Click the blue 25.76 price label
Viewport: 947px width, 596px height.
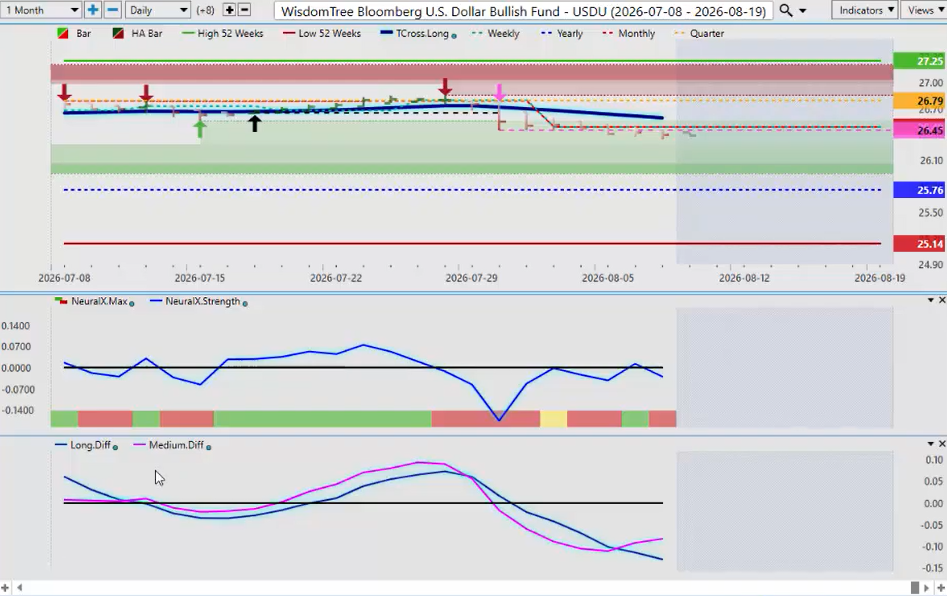(x=920, y=190)
